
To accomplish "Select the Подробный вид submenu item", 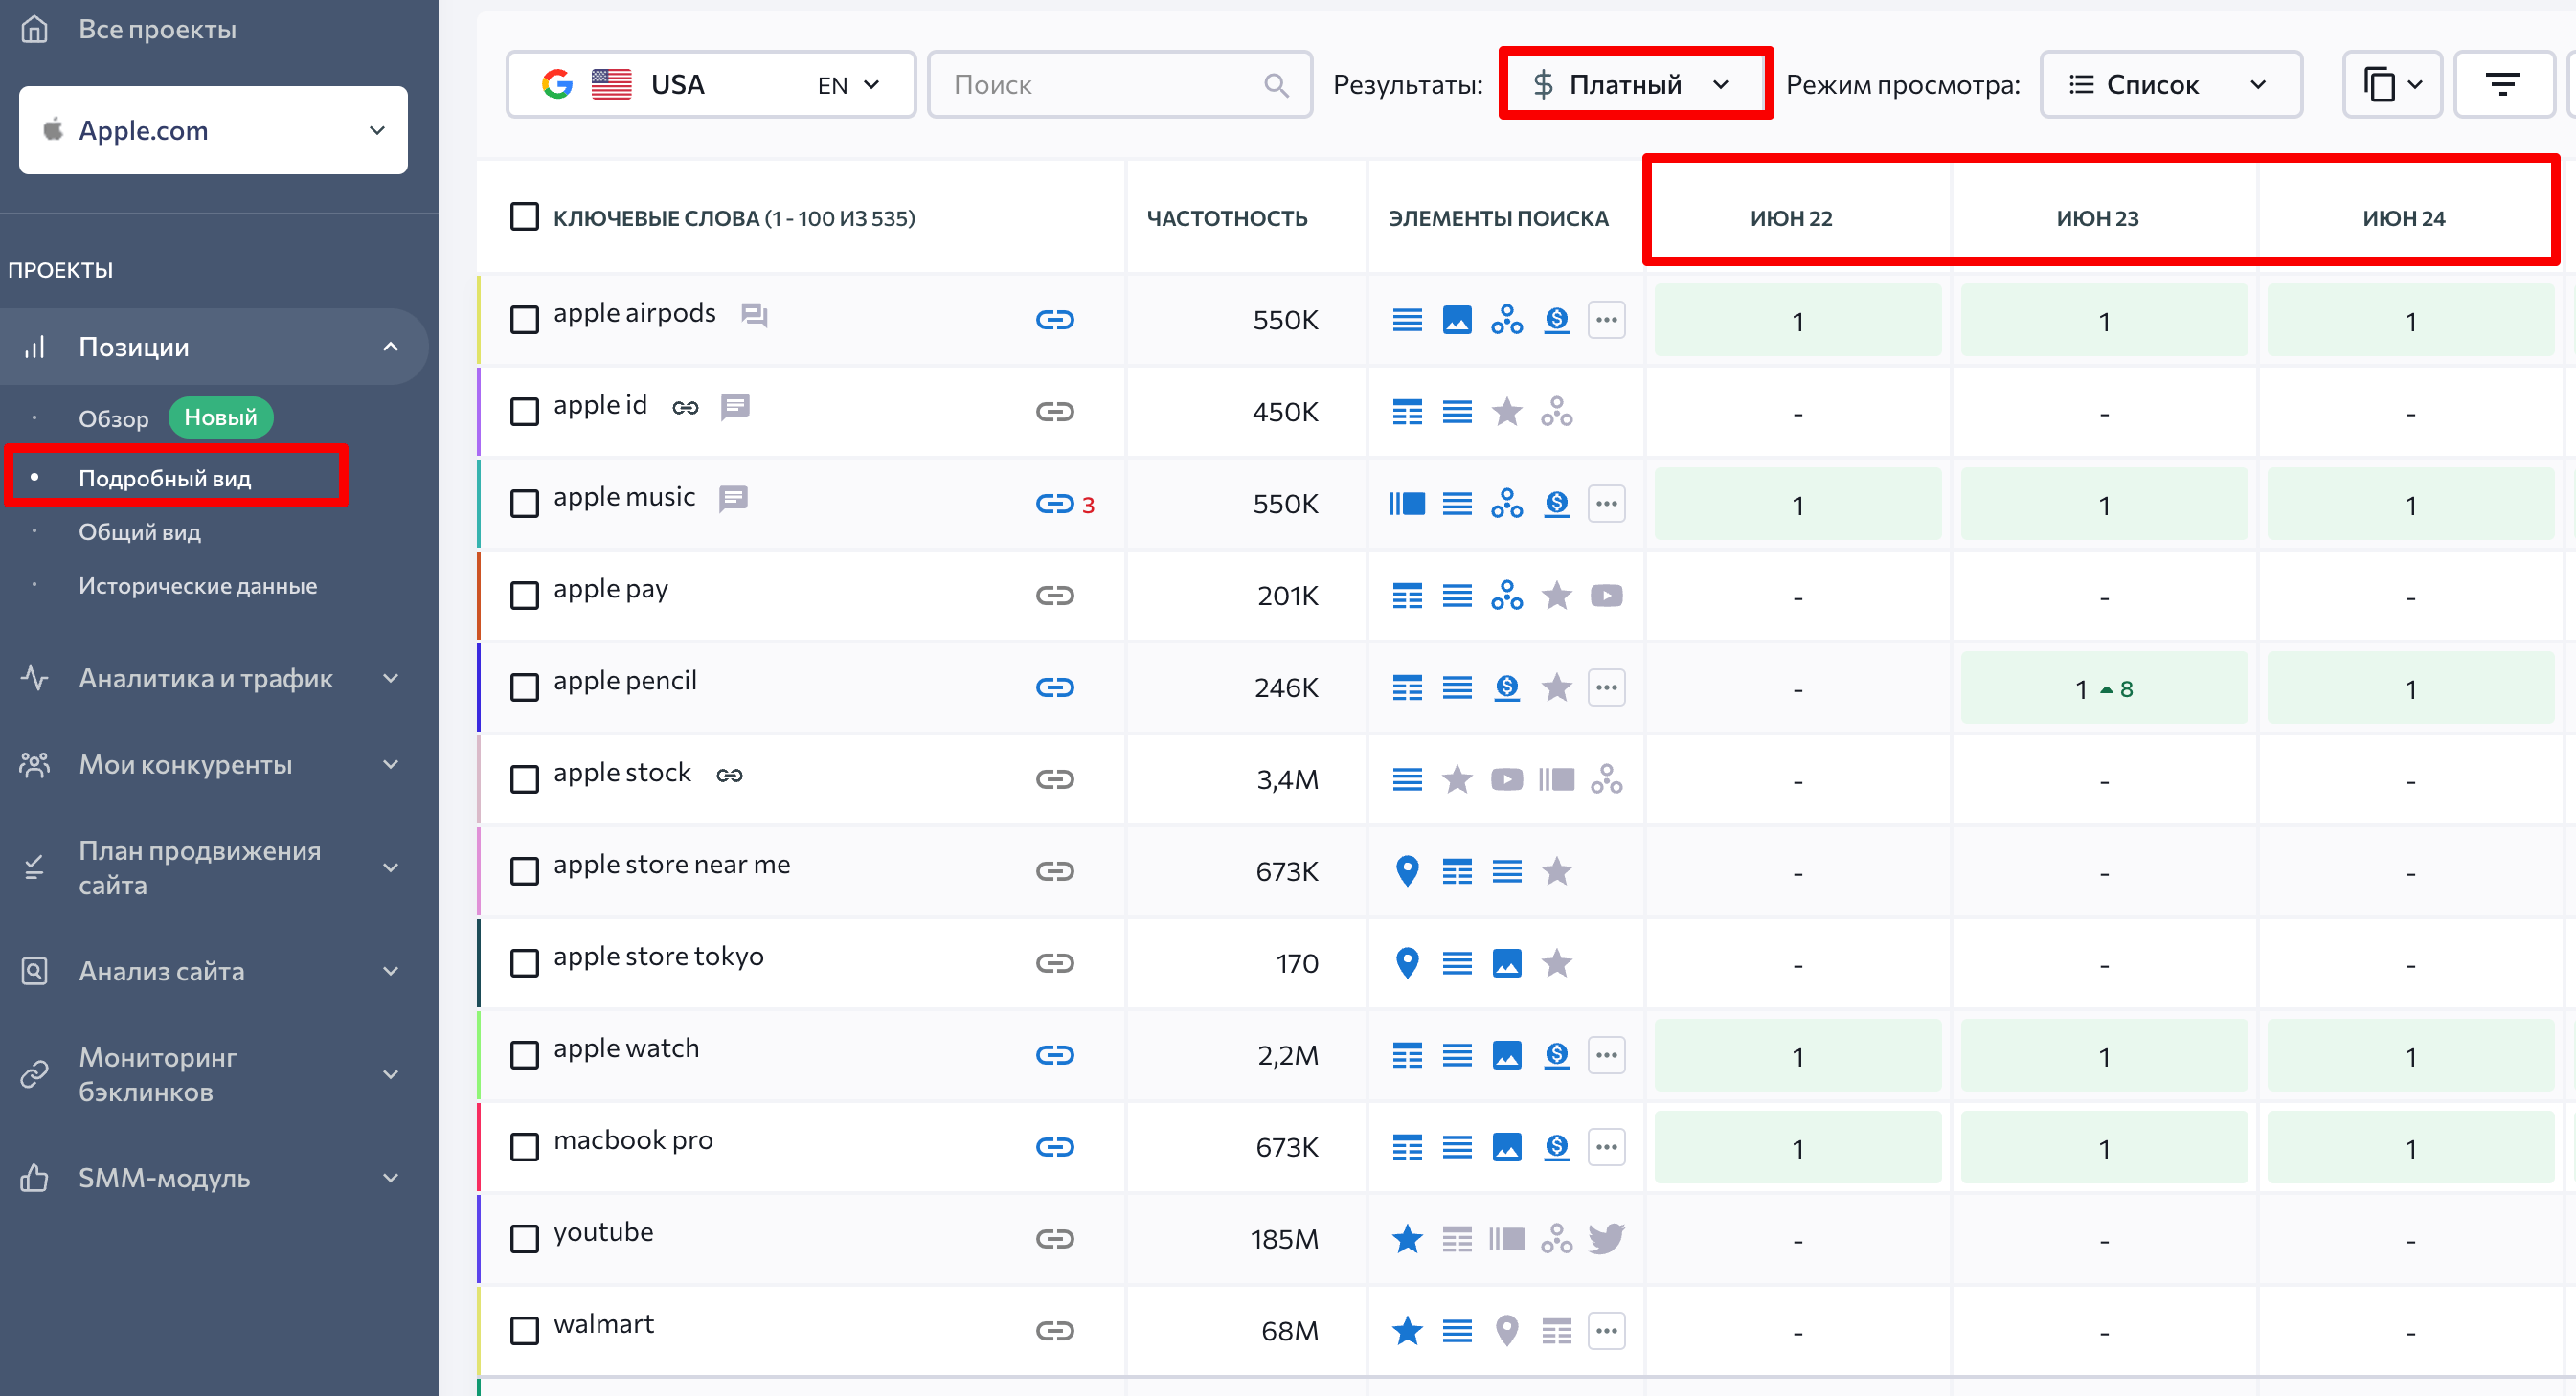I will [x=165, y=478].
